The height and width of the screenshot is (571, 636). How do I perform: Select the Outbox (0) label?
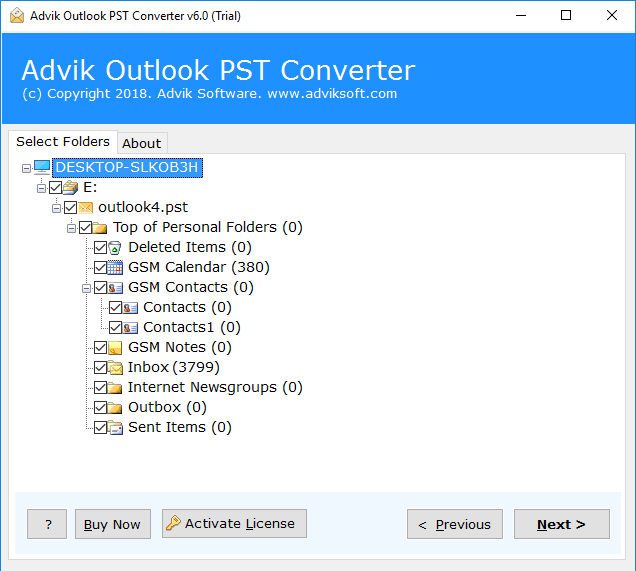tap(167, 407)
